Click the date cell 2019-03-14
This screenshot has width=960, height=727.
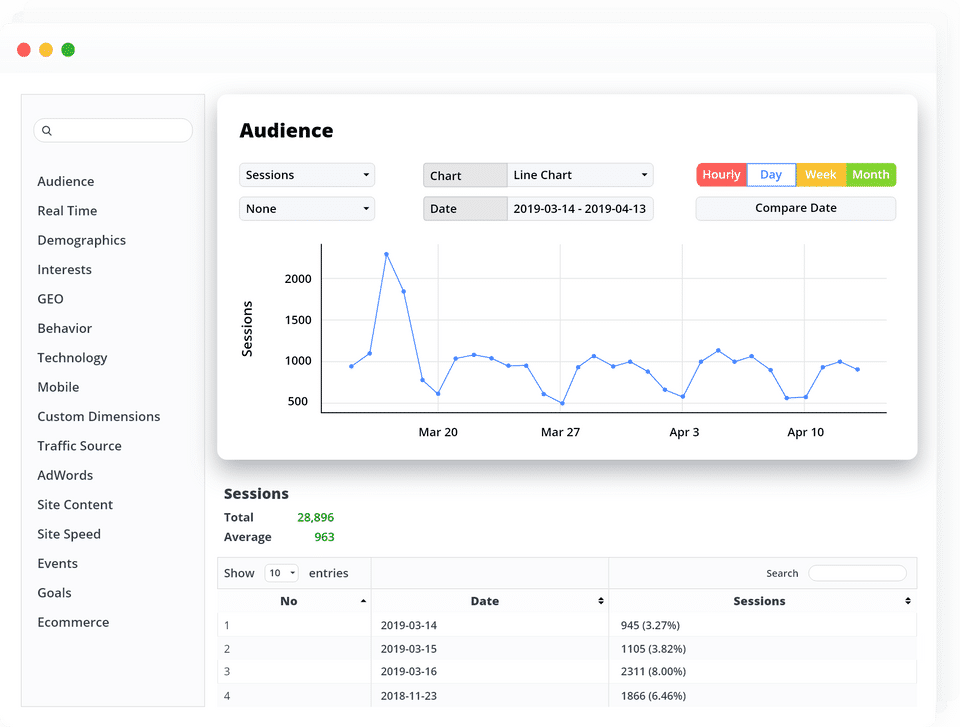pos(409,625)
